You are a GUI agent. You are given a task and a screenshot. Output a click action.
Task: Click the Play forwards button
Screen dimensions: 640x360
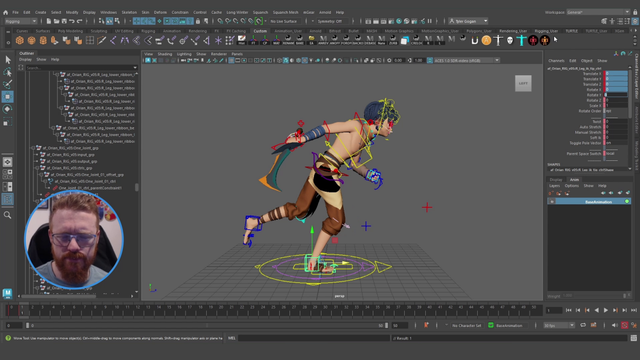coord(606,311)
